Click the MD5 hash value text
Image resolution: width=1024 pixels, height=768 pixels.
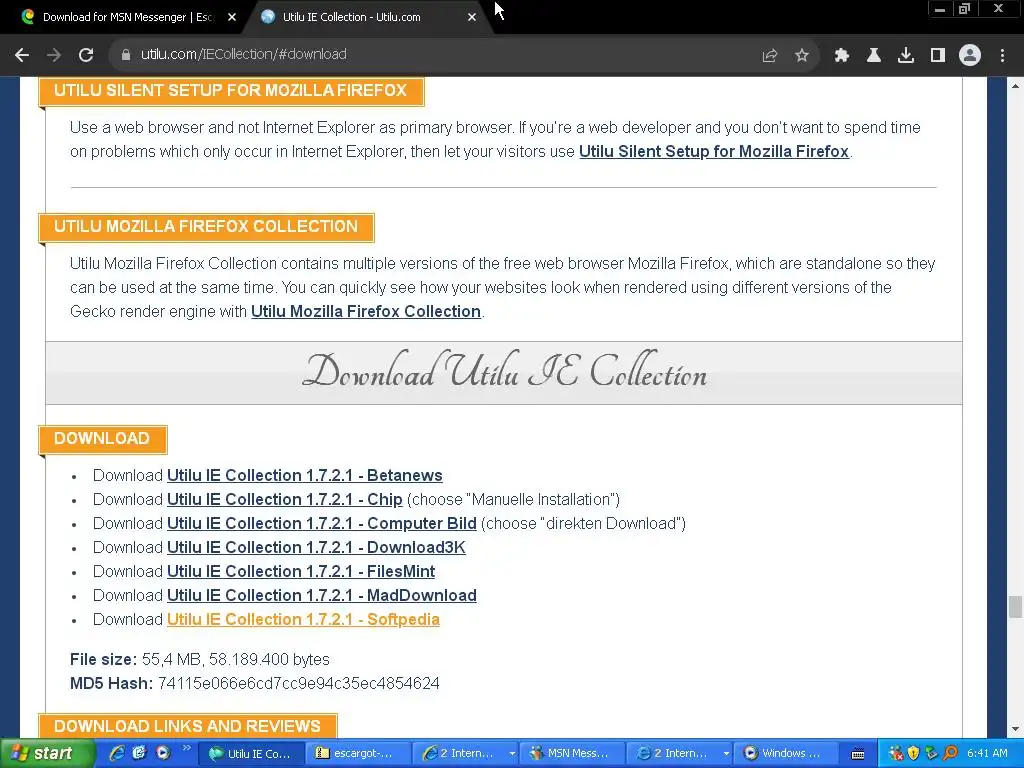pyautogui.click(x=298, y=684)
